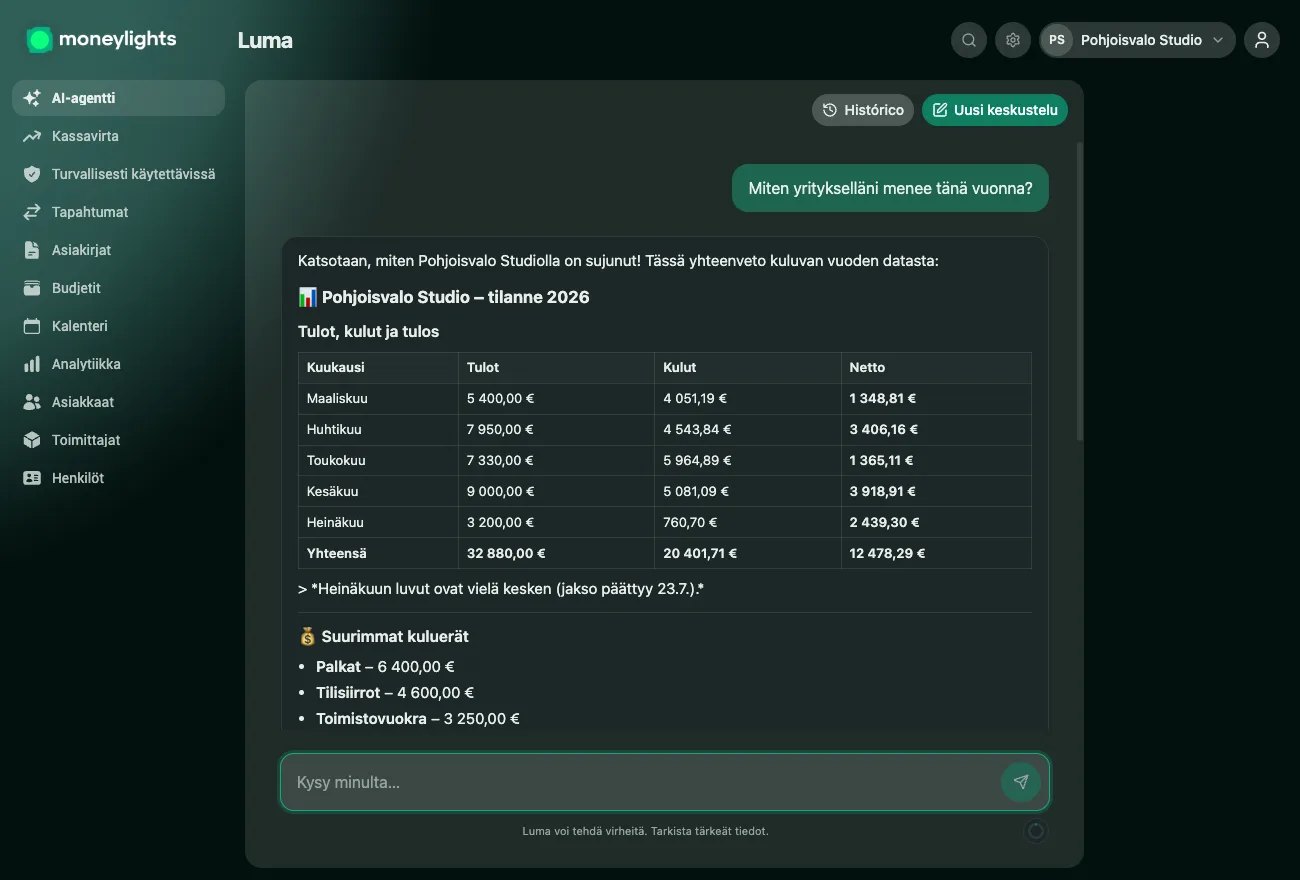1300x880 pixels.
Task: Open the Kalenteri section
Action: pyautogui.click(x=118, y=326)
